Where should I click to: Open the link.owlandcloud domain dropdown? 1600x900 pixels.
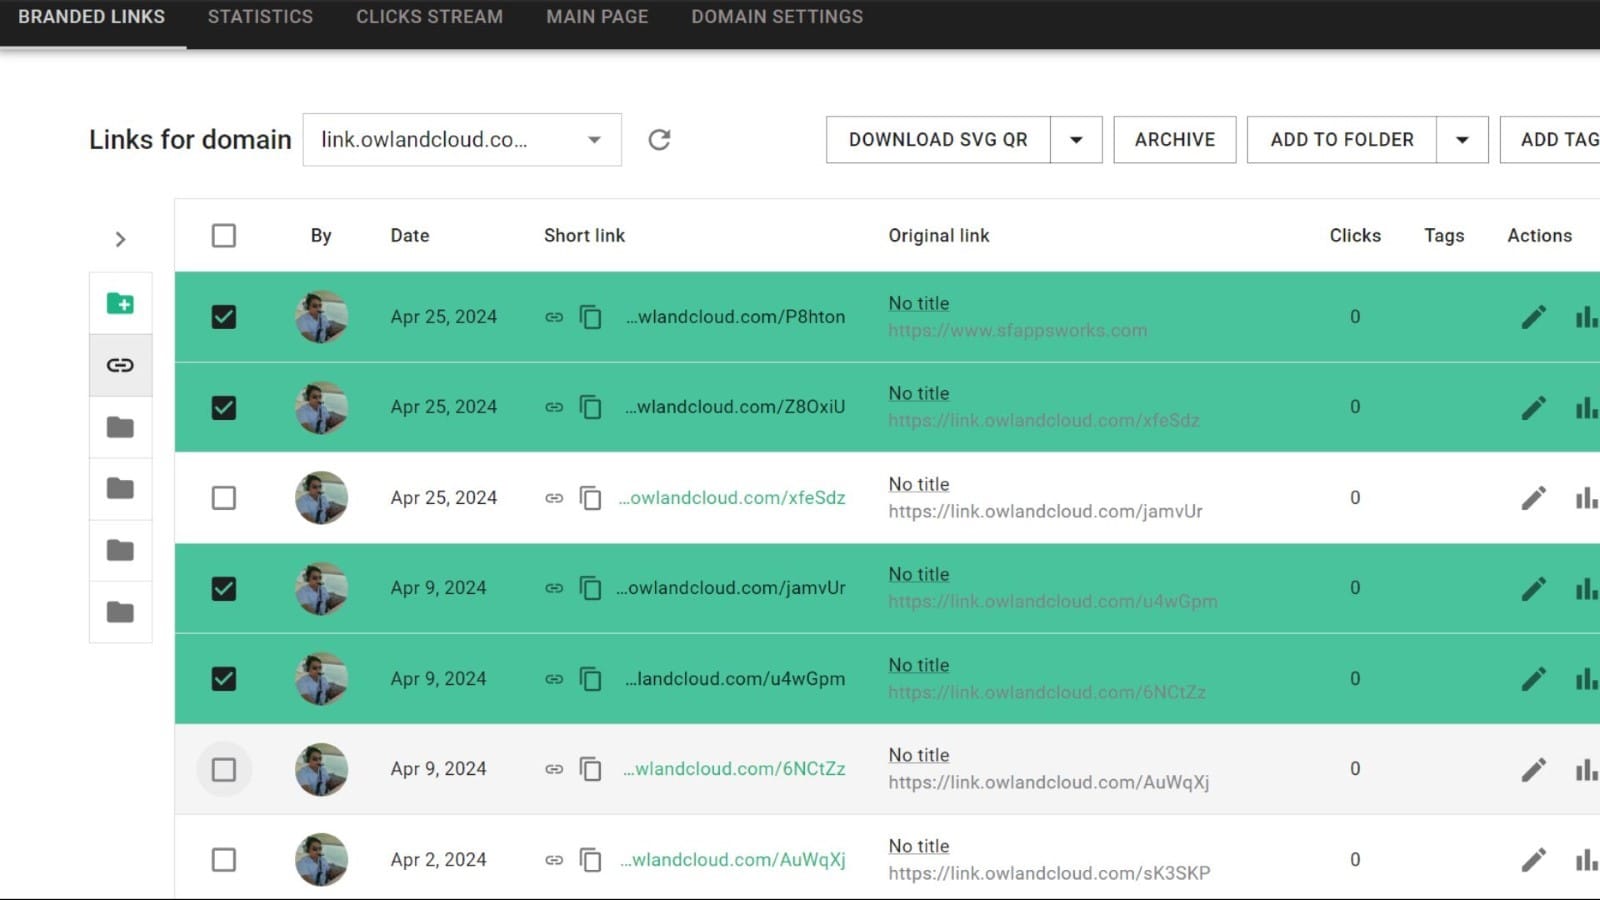point(462,140)
